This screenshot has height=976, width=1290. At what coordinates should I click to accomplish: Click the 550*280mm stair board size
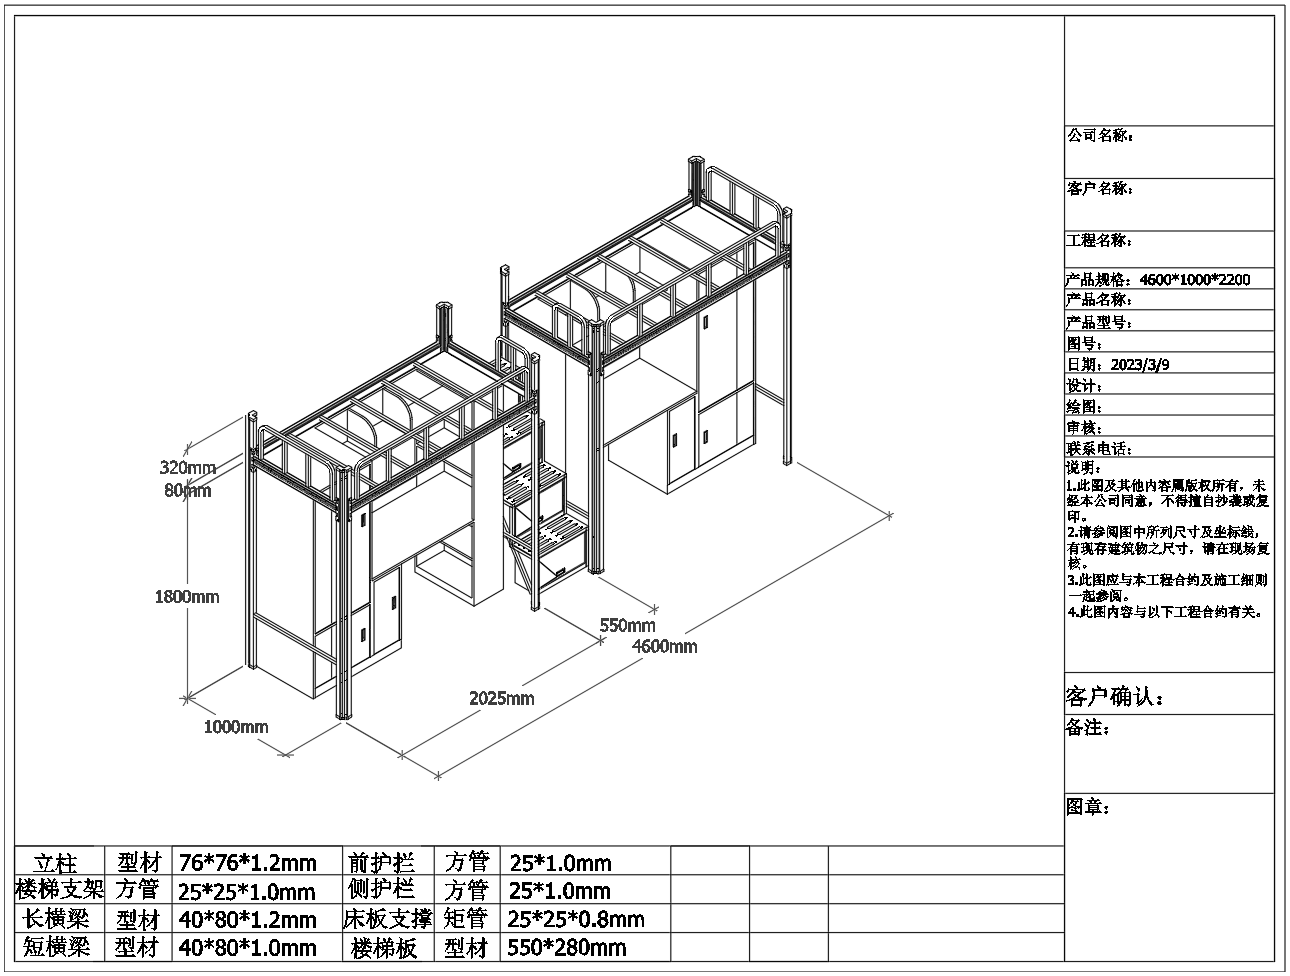point(567,948)
